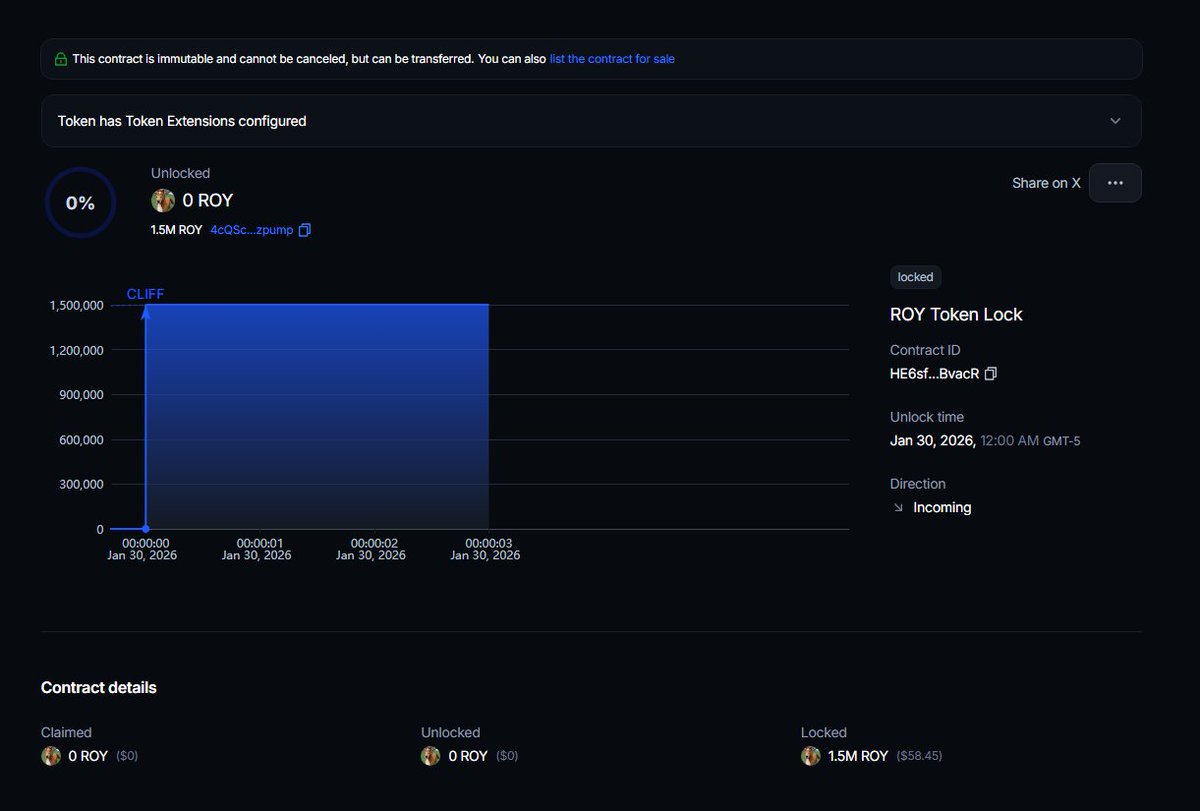Open the 4cQSc...zpump token address link
Viewport: 1200px width, 811px height.
250,230
